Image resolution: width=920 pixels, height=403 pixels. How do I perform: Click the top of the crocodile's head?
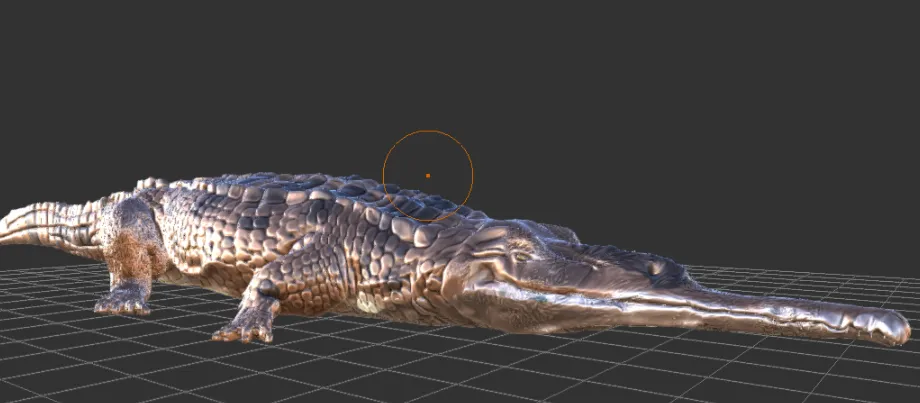(x=528, y=233)
